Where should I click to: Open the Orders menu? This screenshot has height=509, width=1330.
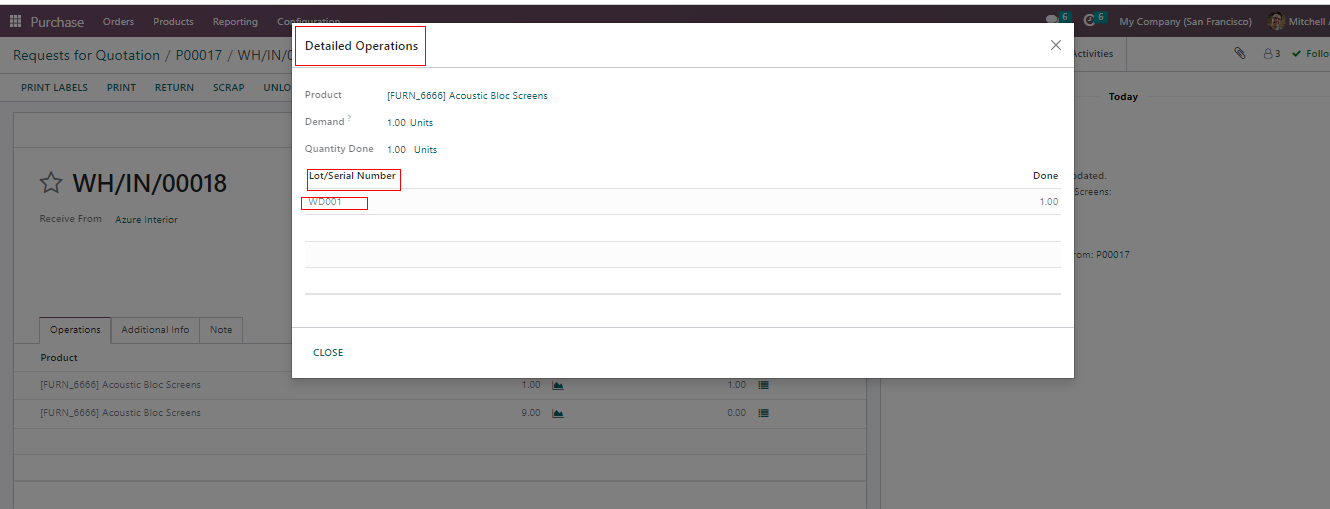coord(118,22)
